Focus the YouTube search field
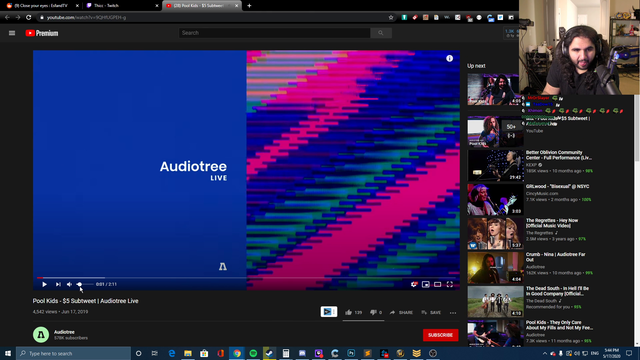This screenshot has width=640, height=360. 274,33
